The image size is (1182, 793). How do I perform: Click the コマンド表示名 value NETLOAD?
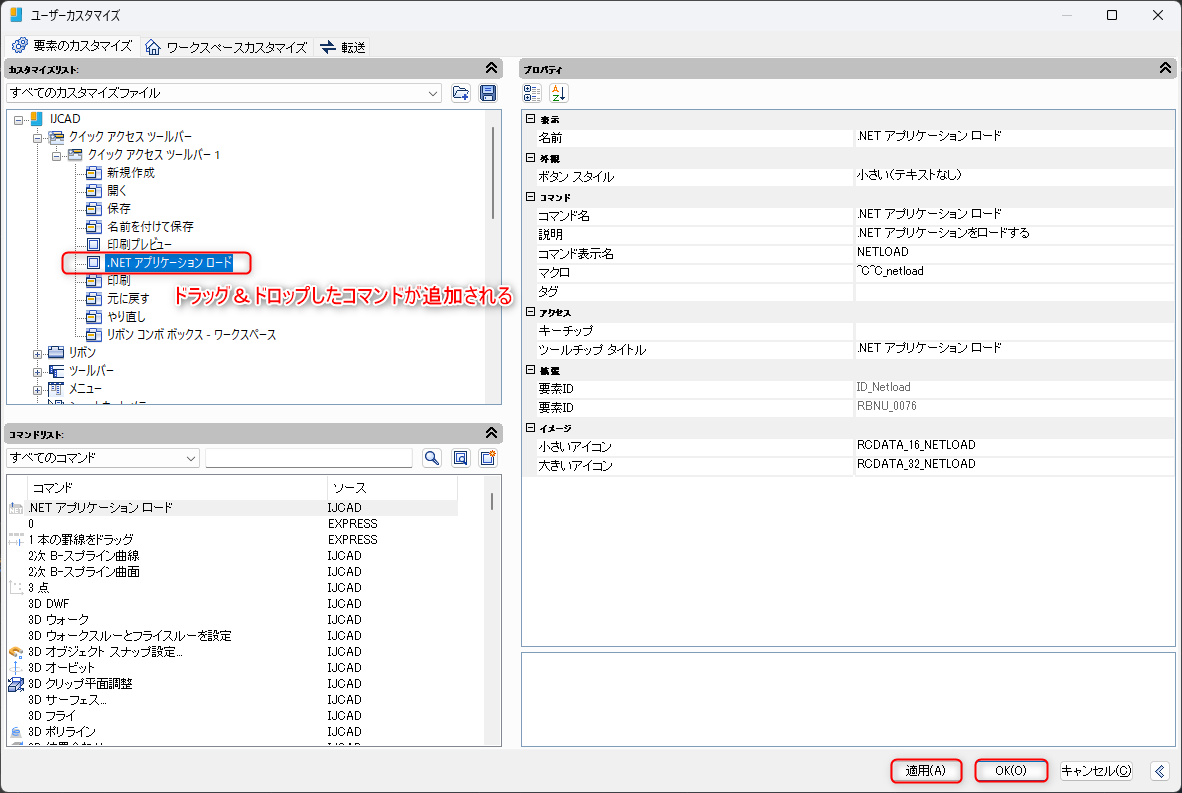tap(1014, 253)
